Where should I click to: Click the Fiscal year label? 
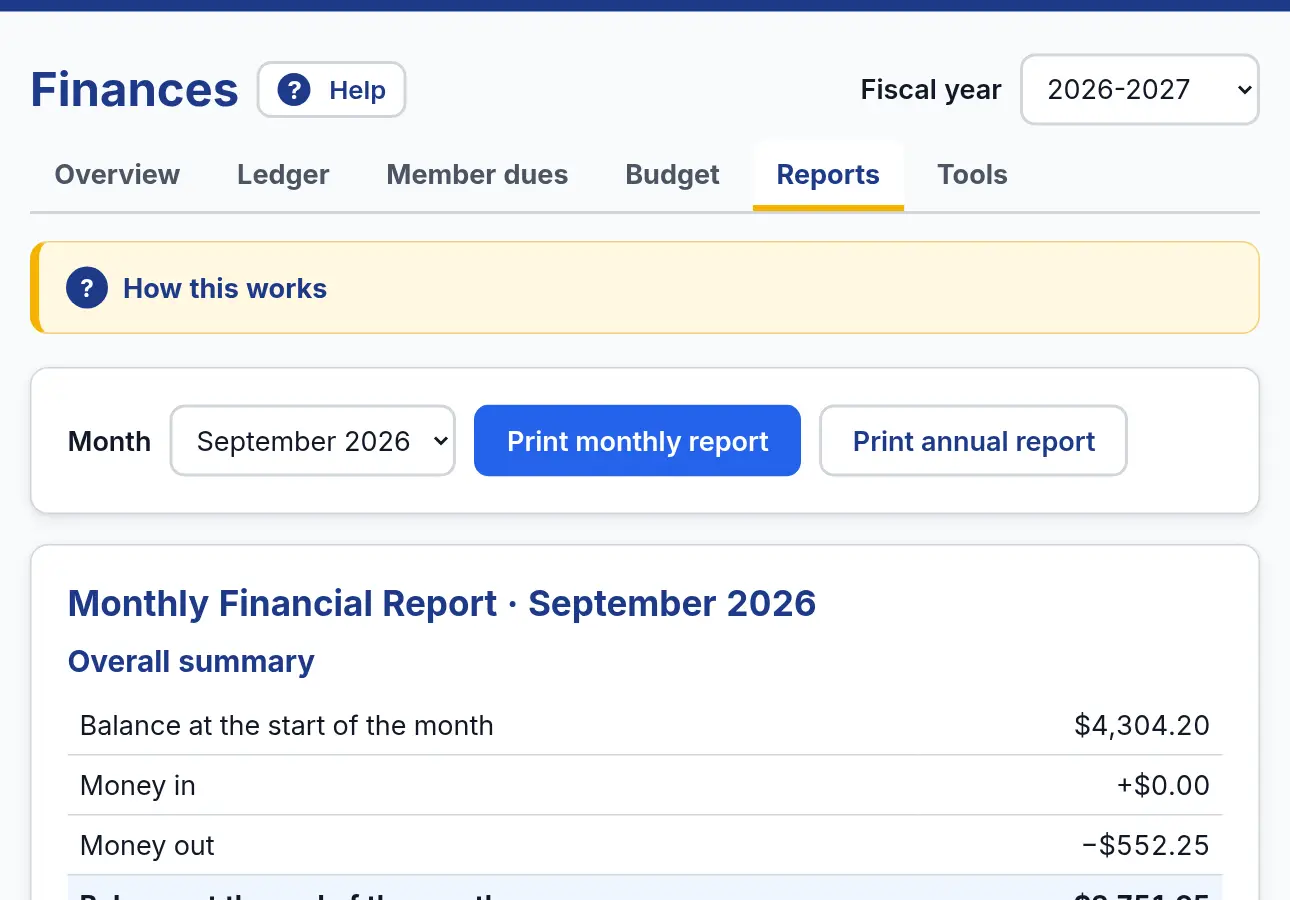tap(931, 90)
